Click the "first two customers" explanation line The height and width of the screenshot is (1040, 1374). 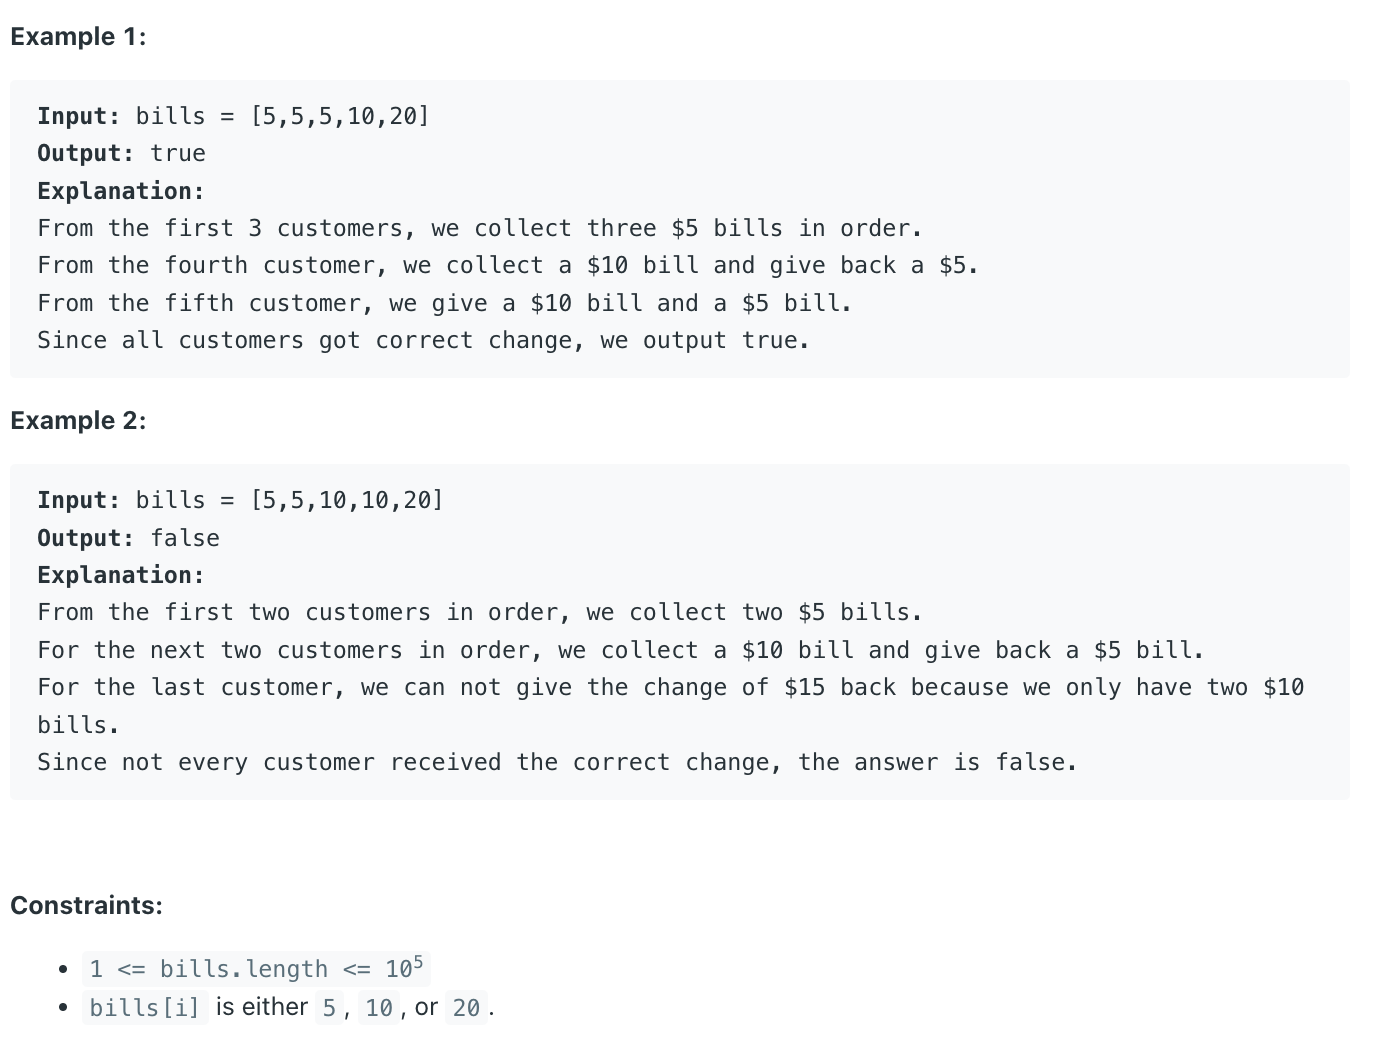click(480, 612)
